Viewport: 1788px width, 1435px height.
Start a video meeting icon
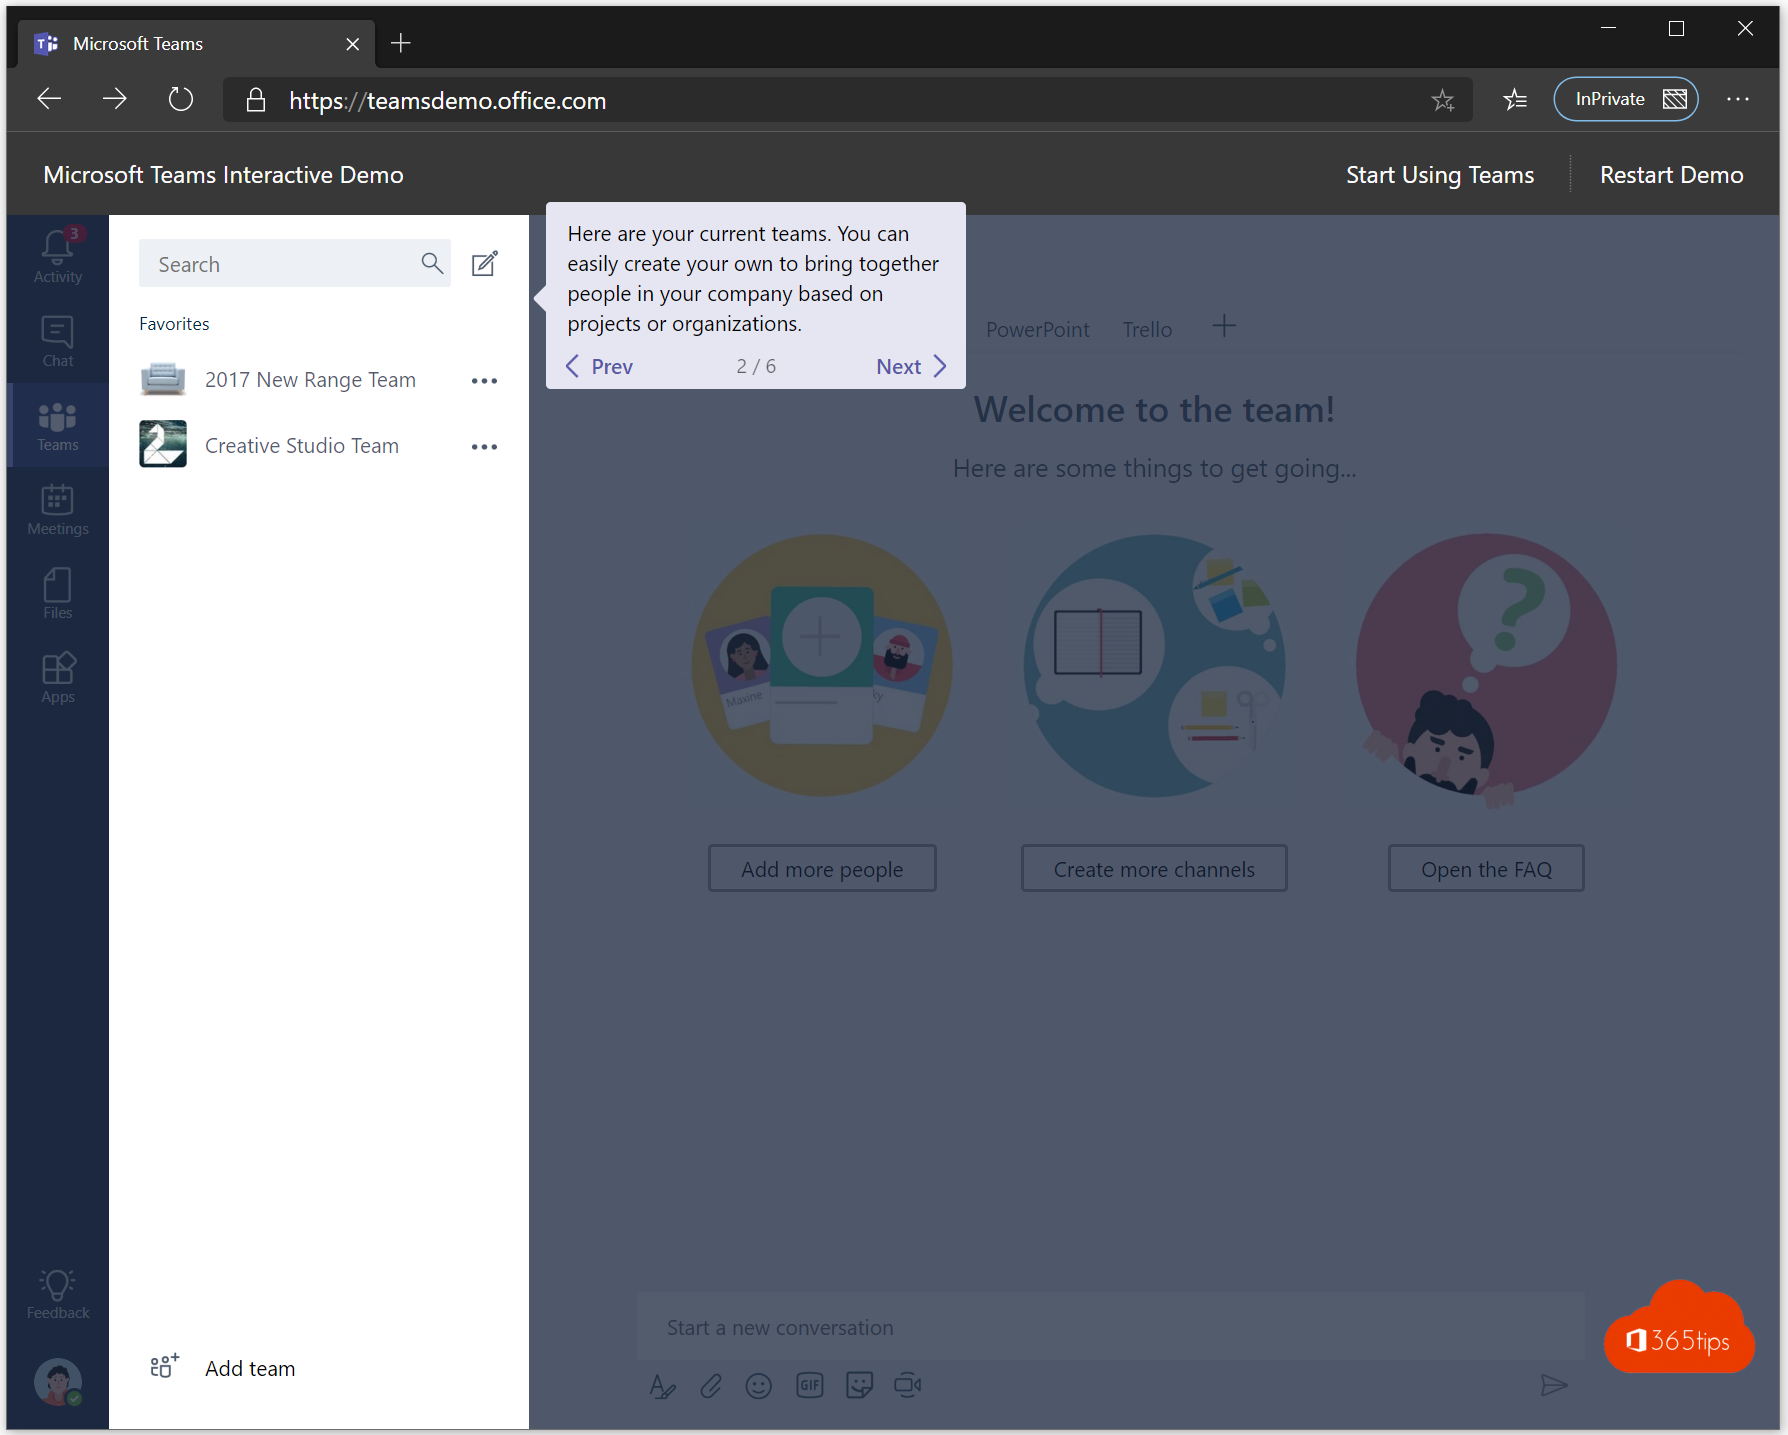tap(908, 1385)
